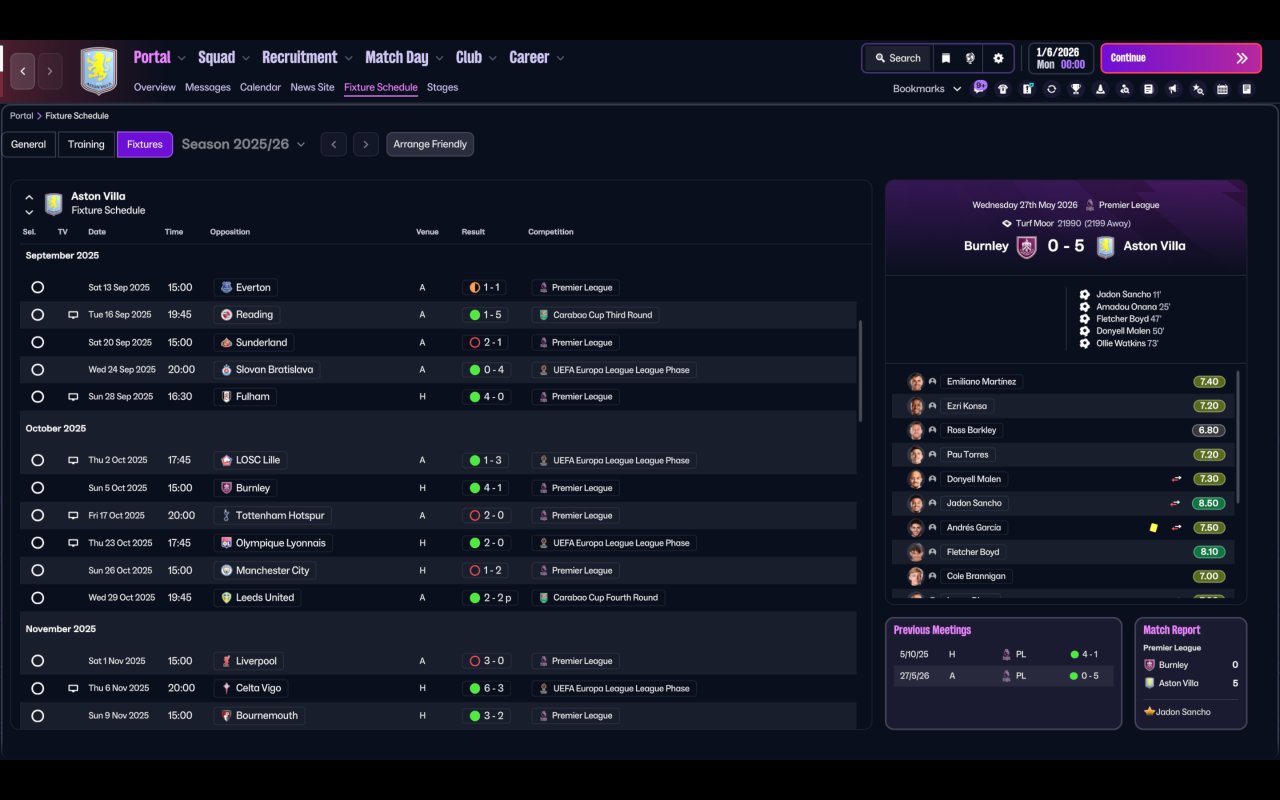The height and width of the screenshot is (800, 1280).
Task: Click the training cone shortcut icon
Action: 1100,89
